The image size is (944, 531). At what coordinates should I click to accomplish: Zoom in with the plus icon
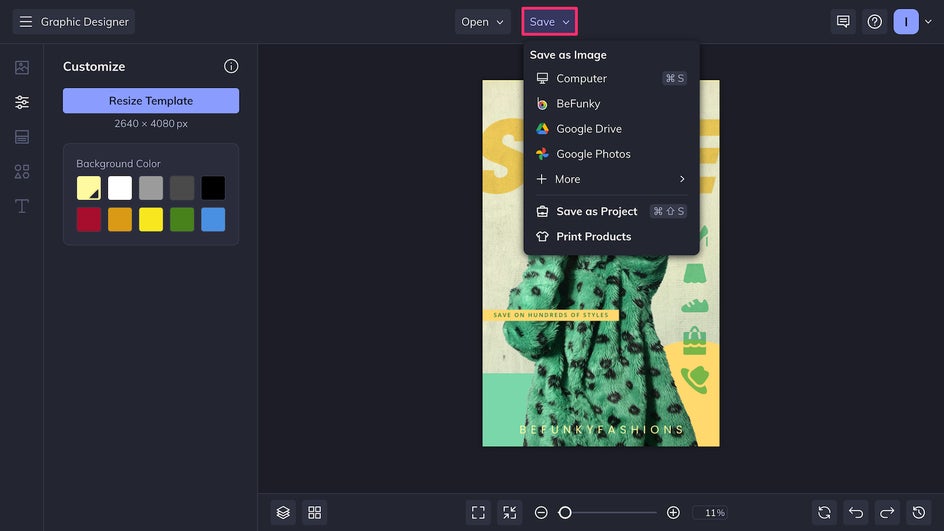(673, 512)
